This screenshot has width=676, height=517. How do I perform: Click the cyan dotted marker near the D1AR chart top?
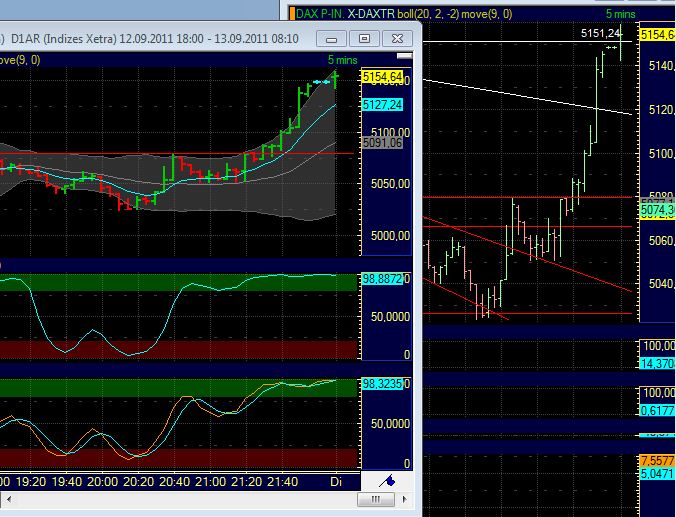(x=321, y=81)
